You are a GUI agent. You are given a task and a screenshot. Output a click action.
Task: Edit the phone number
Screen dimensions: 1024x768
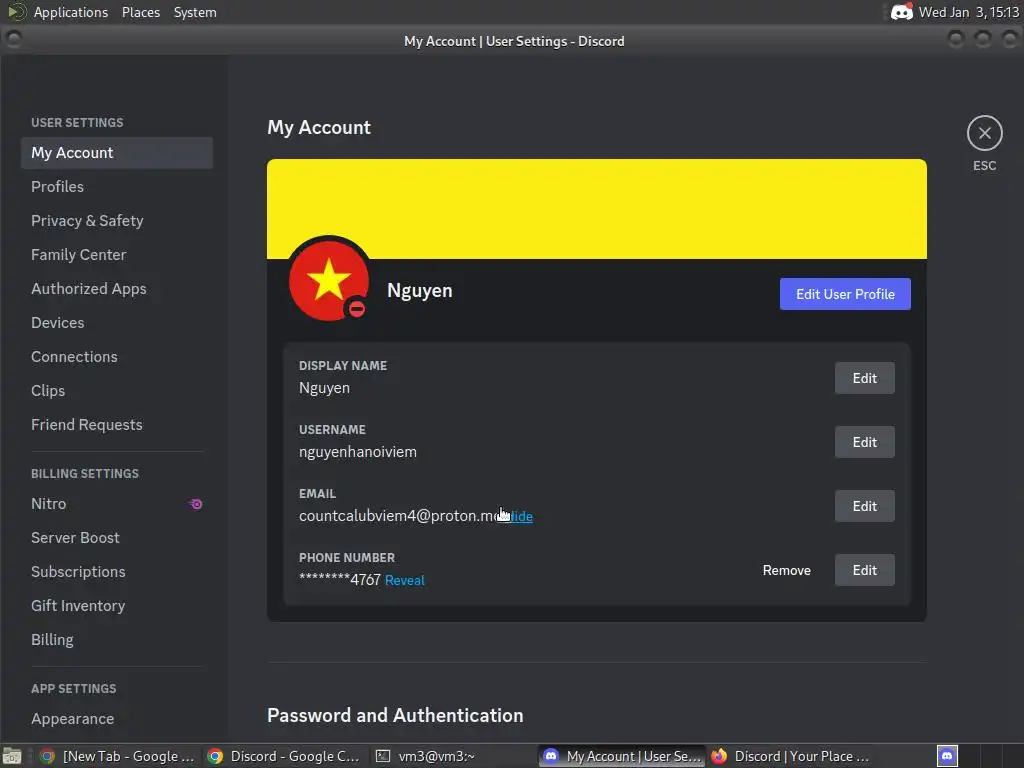coord(865,570)
